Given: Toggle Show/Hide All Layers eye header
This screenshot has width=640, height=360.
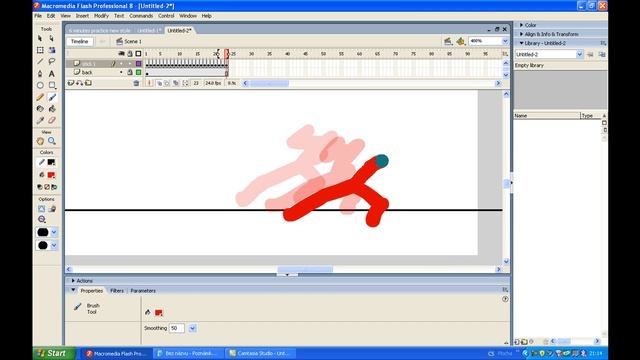Looking at the screenshot, I should coord(121,53).
